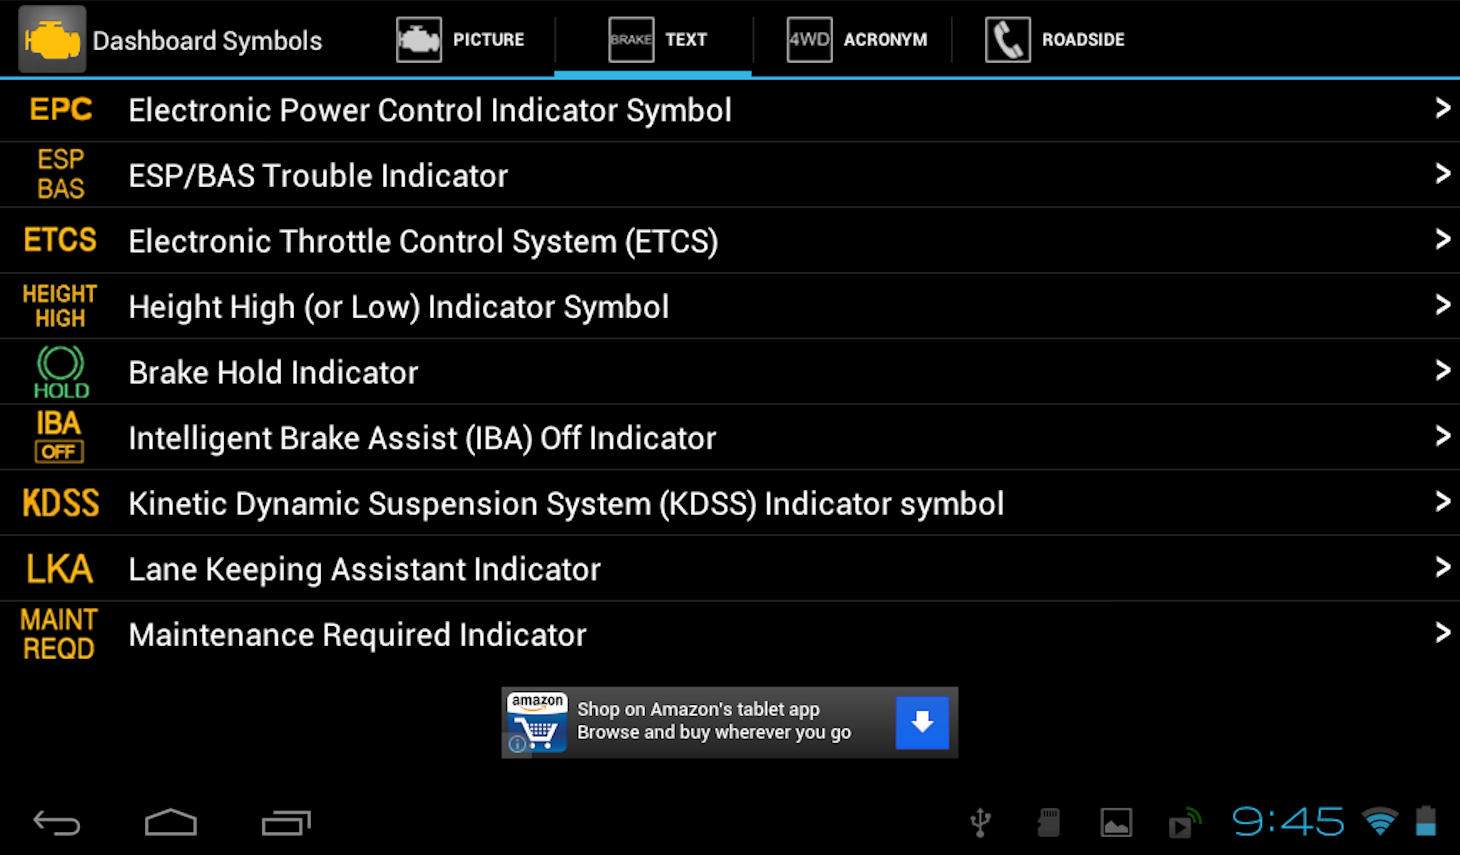The width and height of the screenshot is (1460, 855).
Task: Tap the Amazon shopping cart ad logo
Action: coord(537,722)
